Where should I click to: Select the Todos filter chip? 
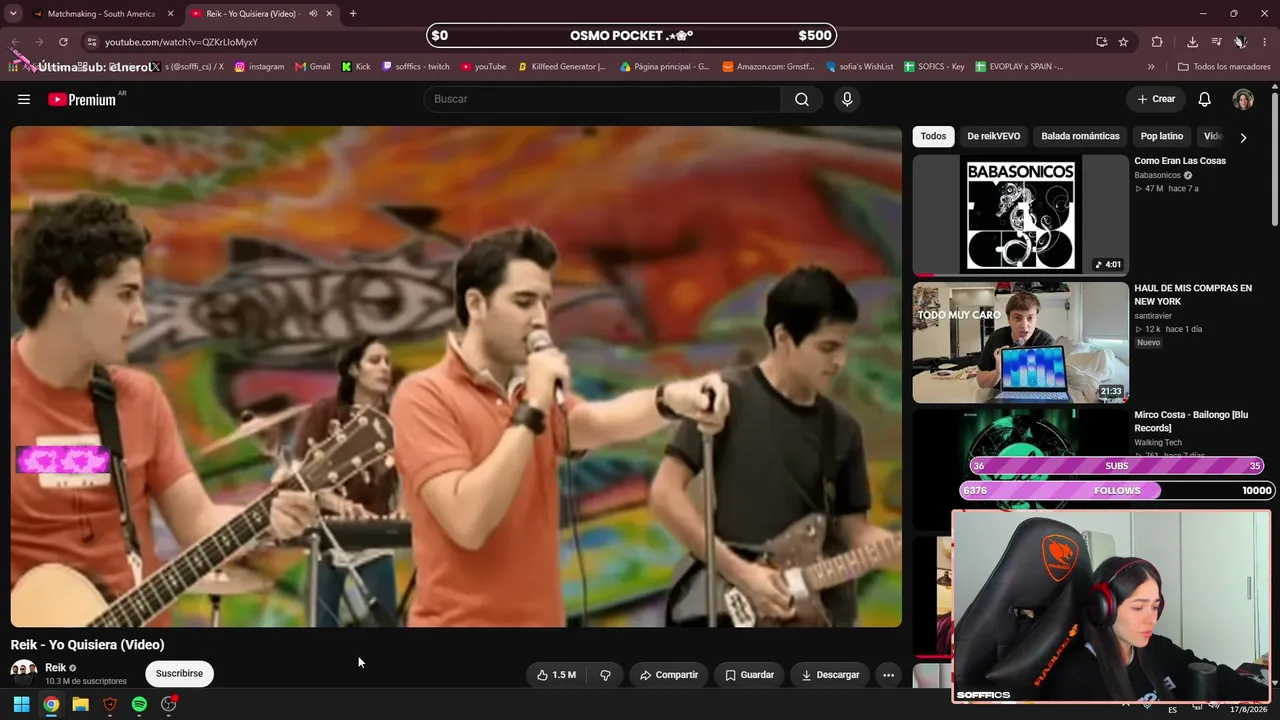click(933, 136)
